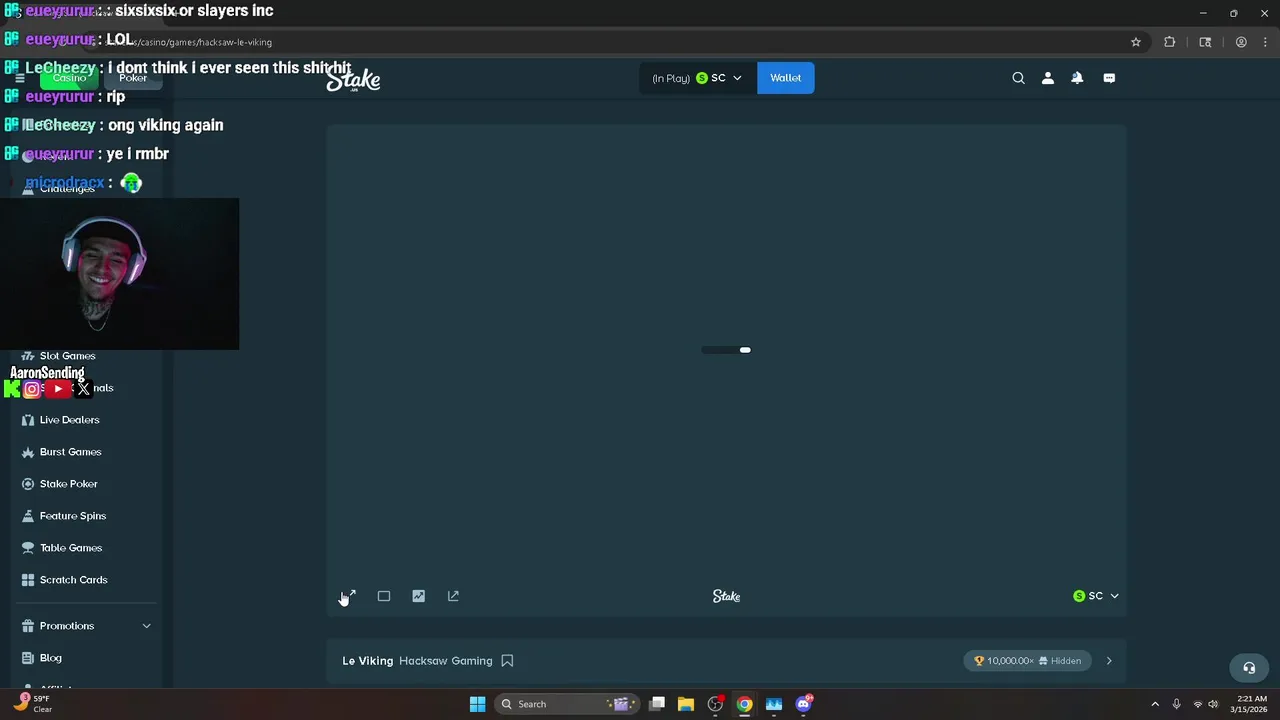Pop out the game window
Image resolution: width=1280 pixels, height=720 pixels.
[453, 596]
